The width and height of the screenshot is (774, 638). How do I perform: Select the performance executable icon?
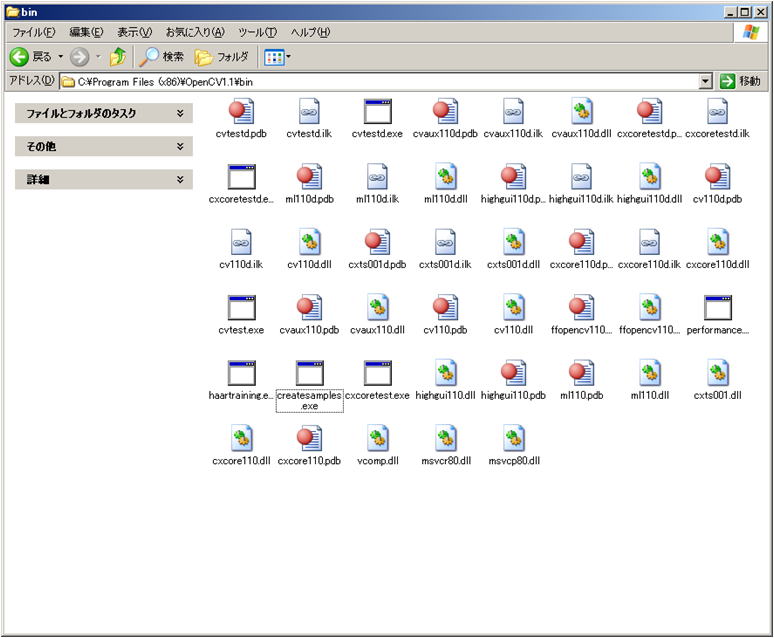pyautogui.click(x=718, y=308)
